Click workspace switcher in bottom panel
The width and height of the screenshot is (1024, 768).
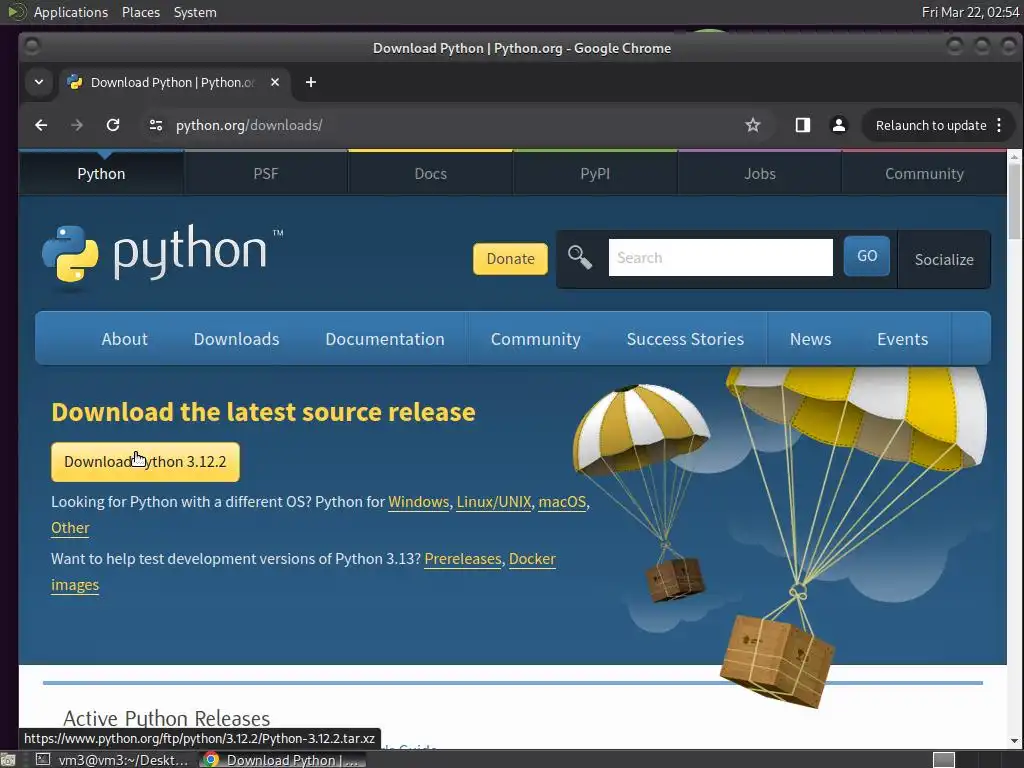click(944, 760)
